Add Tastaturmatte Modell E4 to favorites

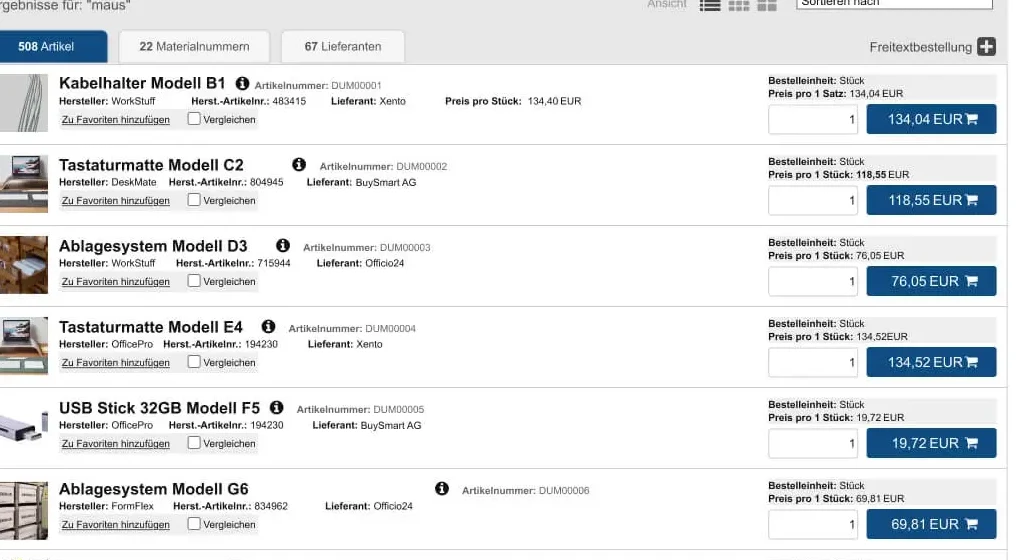116,363
